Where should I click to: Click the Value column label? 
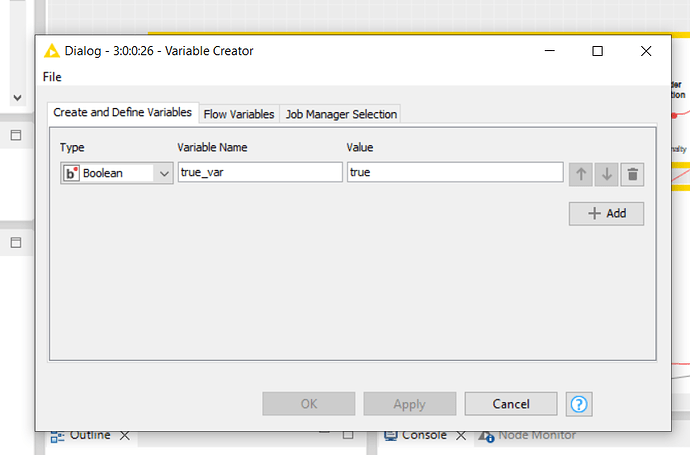(360, 147)
